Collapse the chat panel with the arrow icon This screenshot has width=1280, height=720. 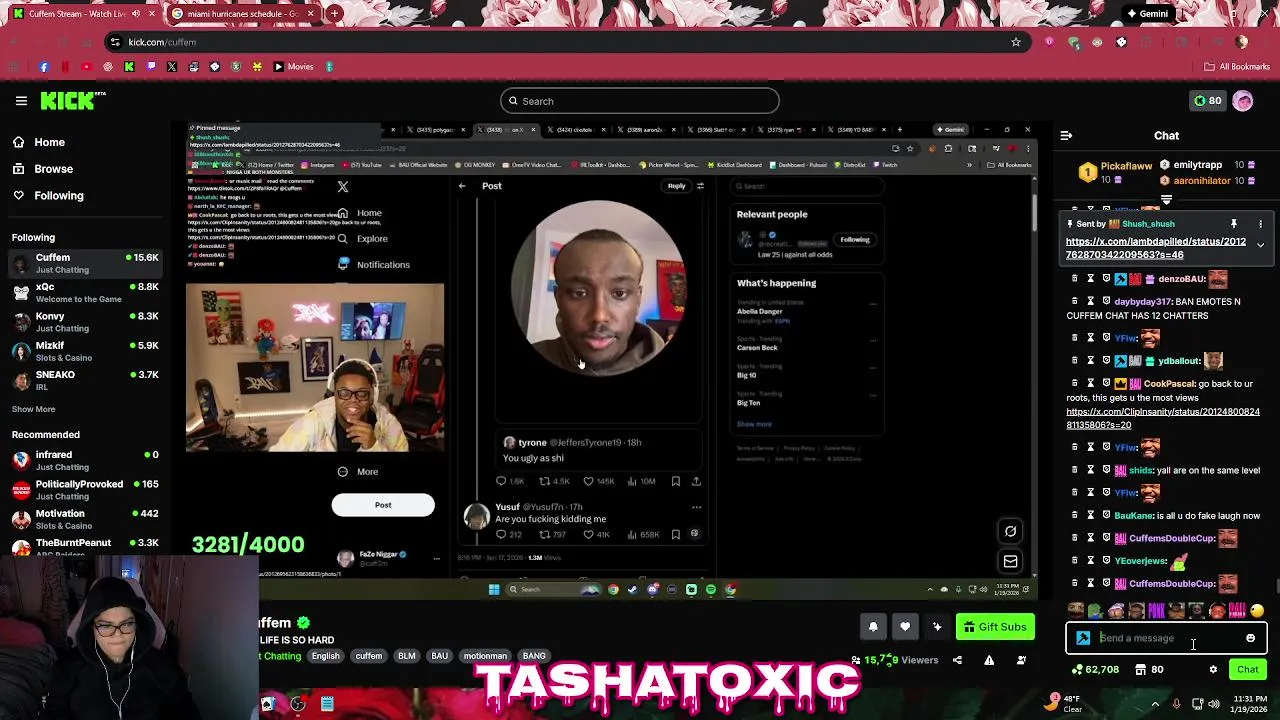(x=1066, y=135)
